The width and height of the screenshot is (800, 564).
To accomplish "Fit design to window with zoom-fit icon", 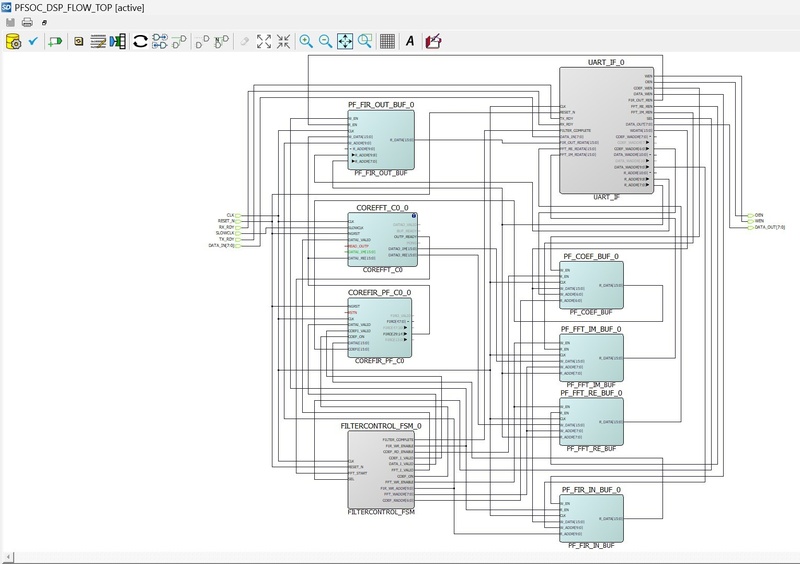I will click(345, 41).
